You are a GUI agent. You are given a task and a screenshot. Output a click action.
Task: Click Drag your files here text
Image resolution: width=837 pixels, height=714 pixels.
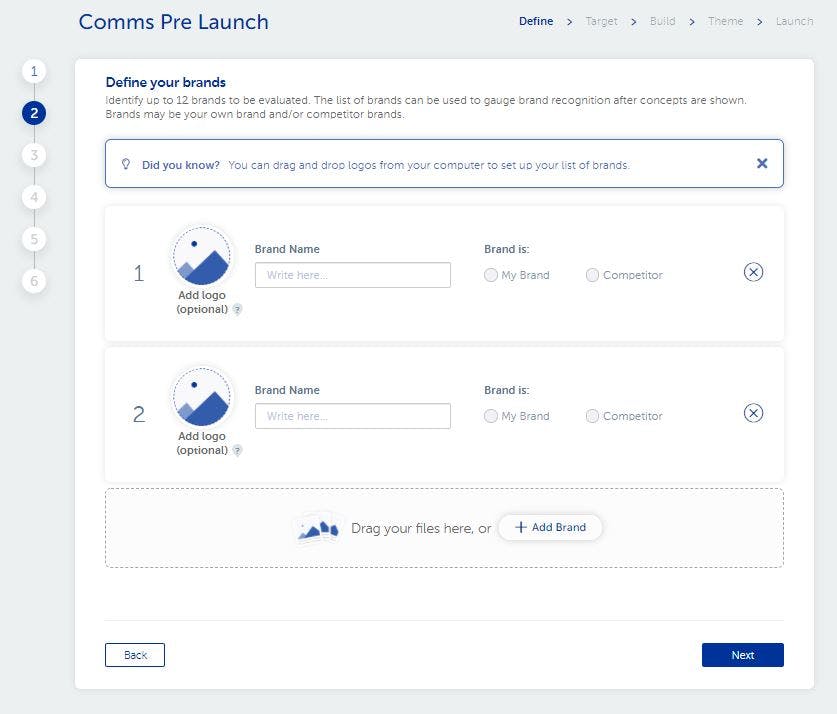421,528
